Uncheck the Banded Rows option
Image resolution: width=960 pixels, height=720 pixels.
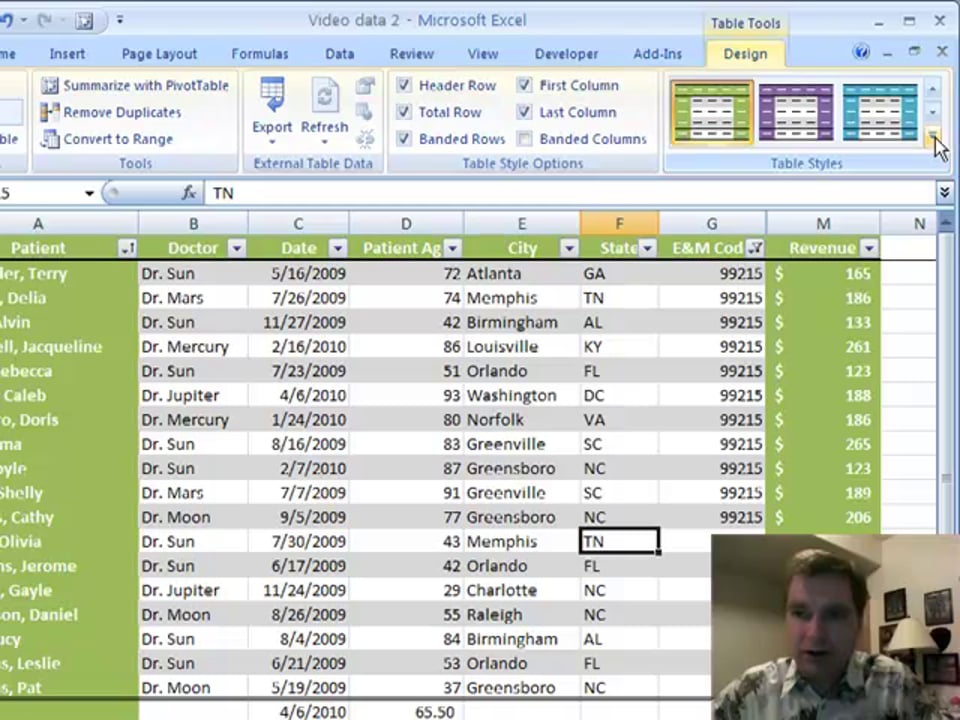tap(403, 138)
